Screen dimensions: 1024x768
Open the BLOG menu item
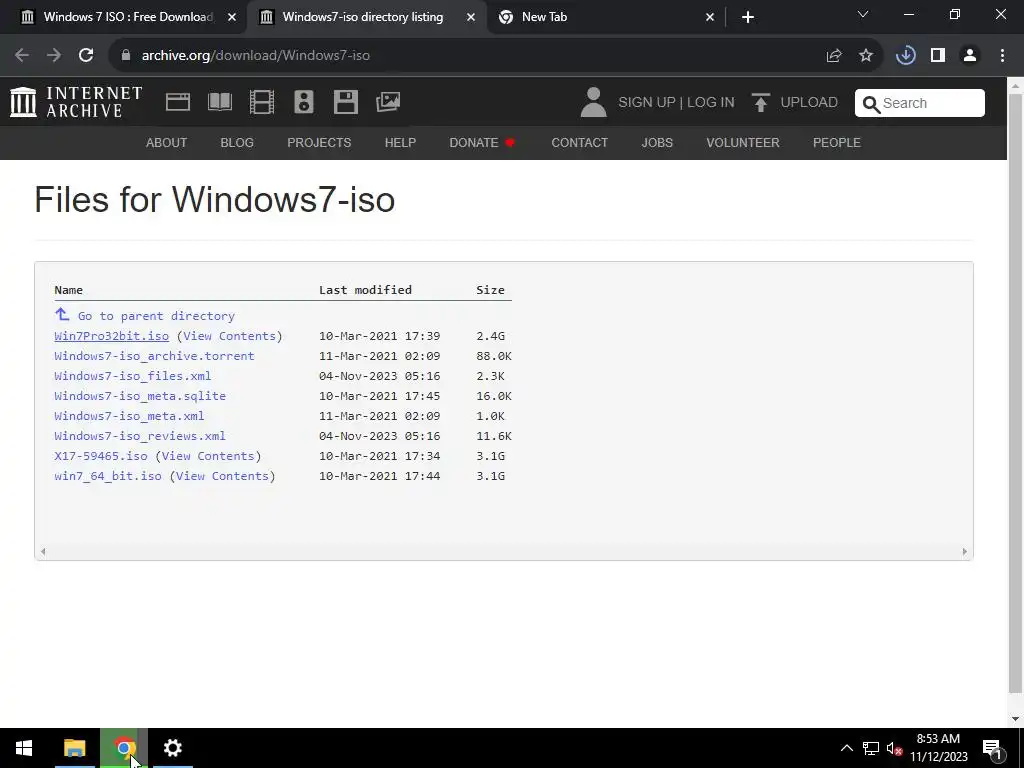coord(237,142)
